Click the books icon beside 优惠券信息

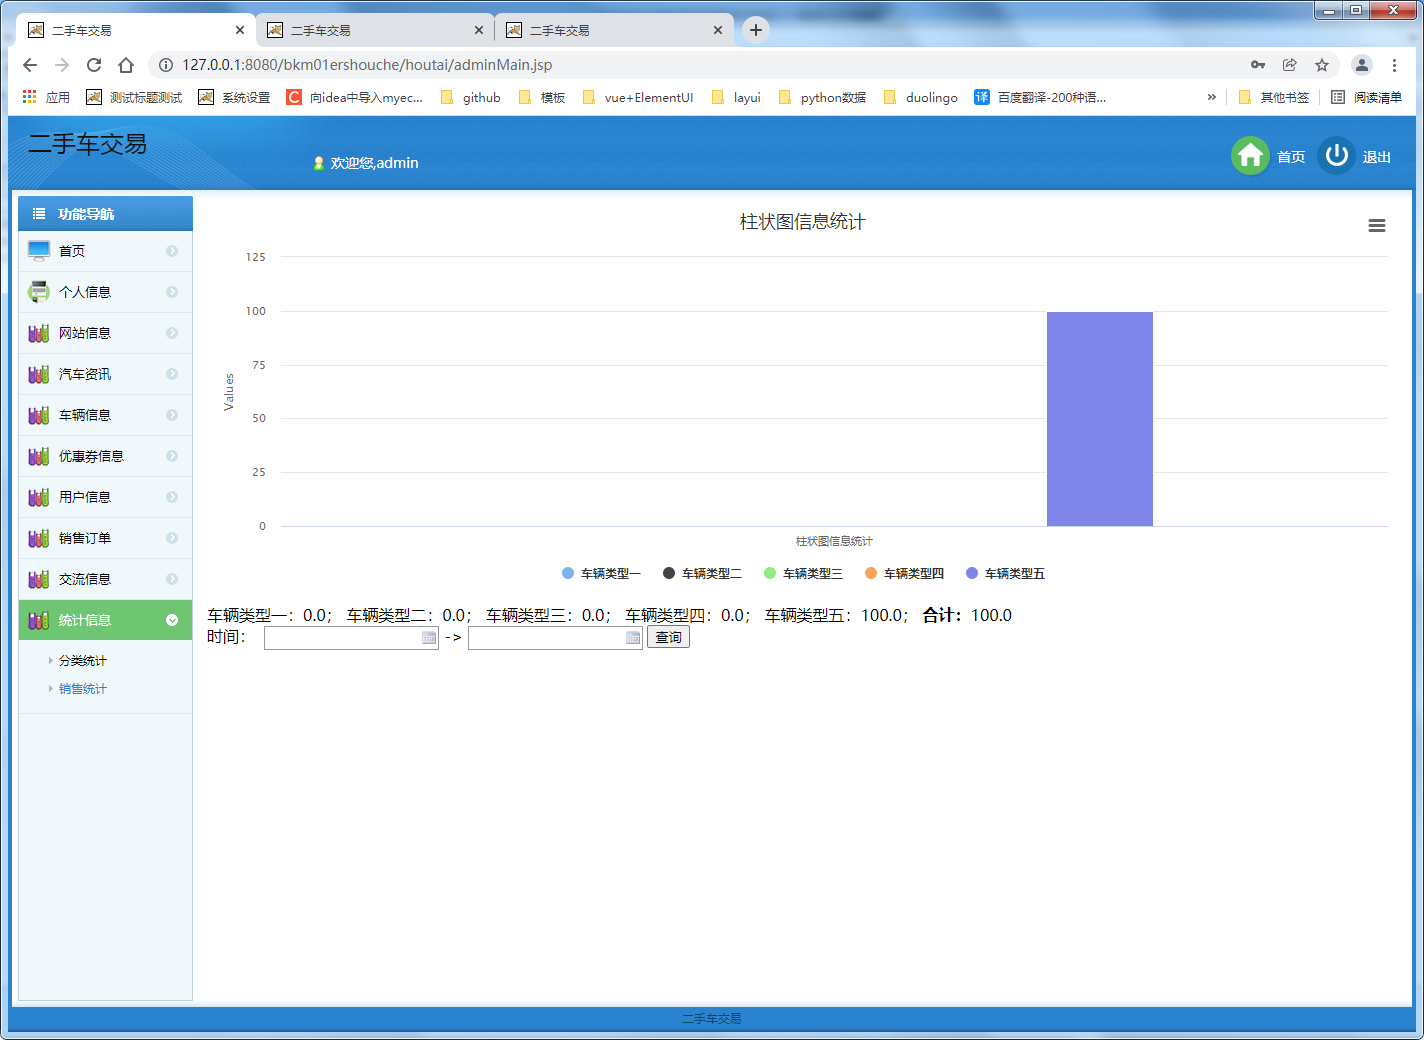coord(39,456)
